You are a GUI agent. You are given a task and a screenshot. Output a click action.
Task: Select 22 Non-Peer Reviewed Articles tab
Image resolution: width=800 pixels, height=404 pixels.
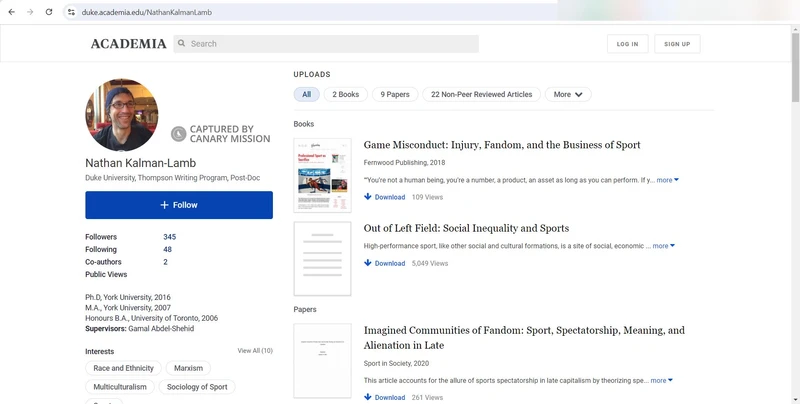(x=481, y=94)
